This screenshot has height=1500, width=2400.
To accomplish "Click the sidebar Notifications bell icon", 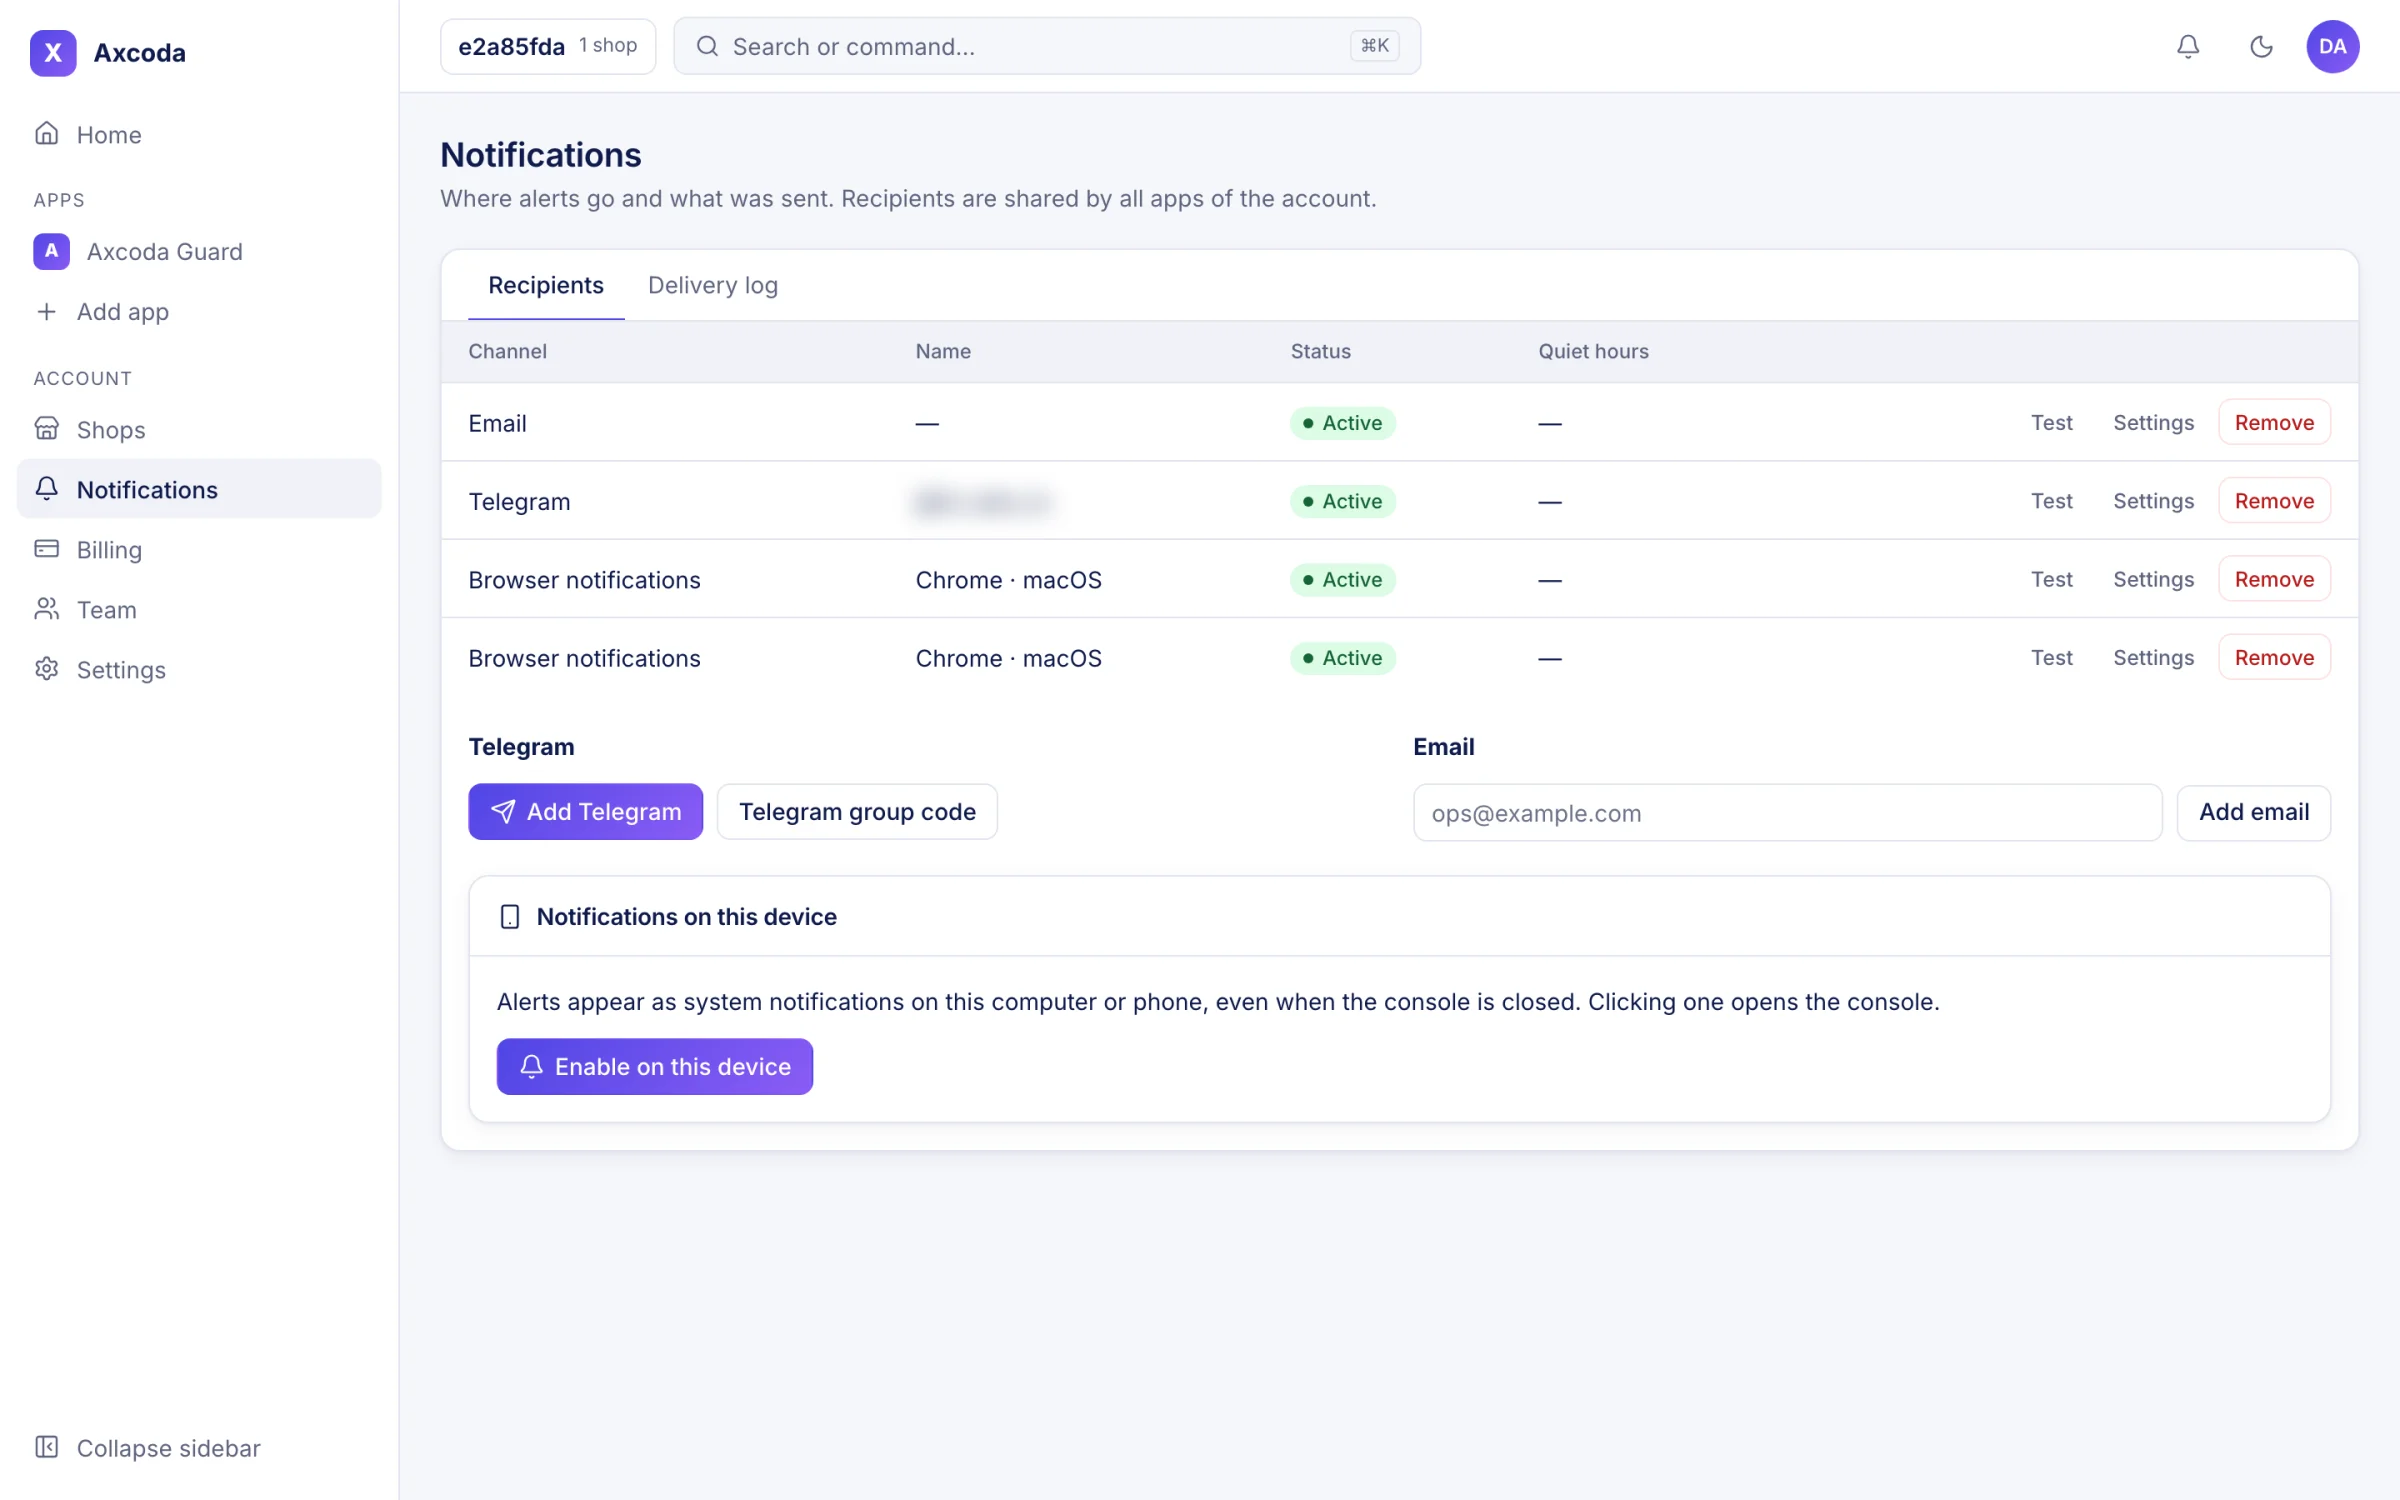I will tap(47, 489).
